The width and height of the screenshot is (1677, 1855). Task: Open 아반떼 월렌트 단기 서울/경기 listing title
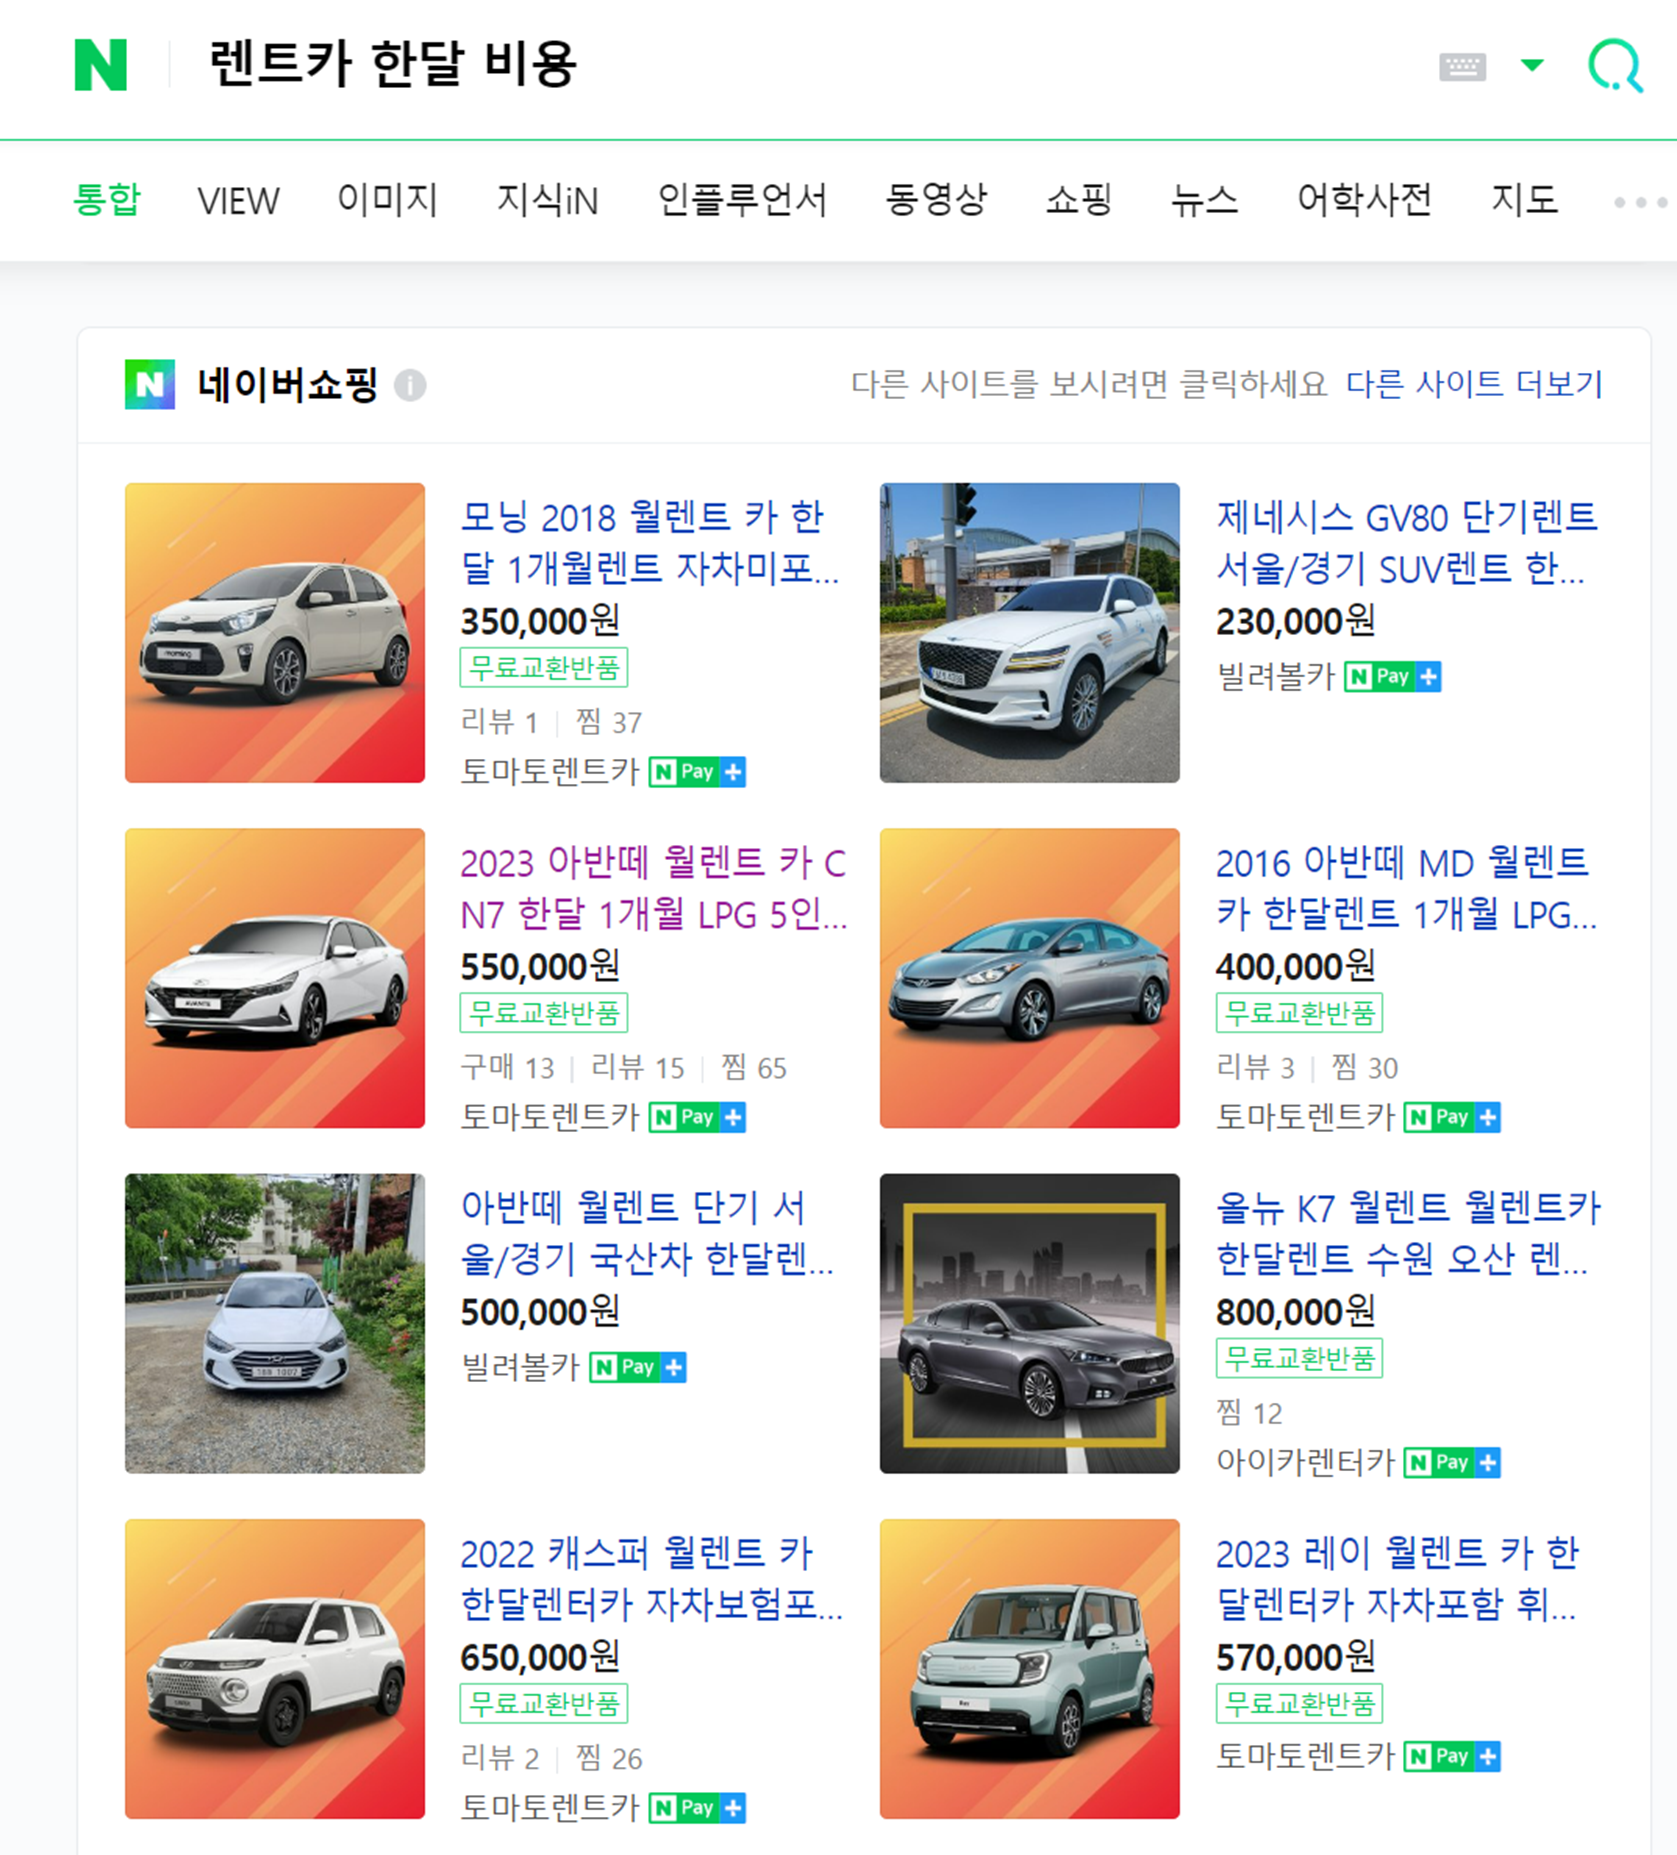tap(647, 1233)
